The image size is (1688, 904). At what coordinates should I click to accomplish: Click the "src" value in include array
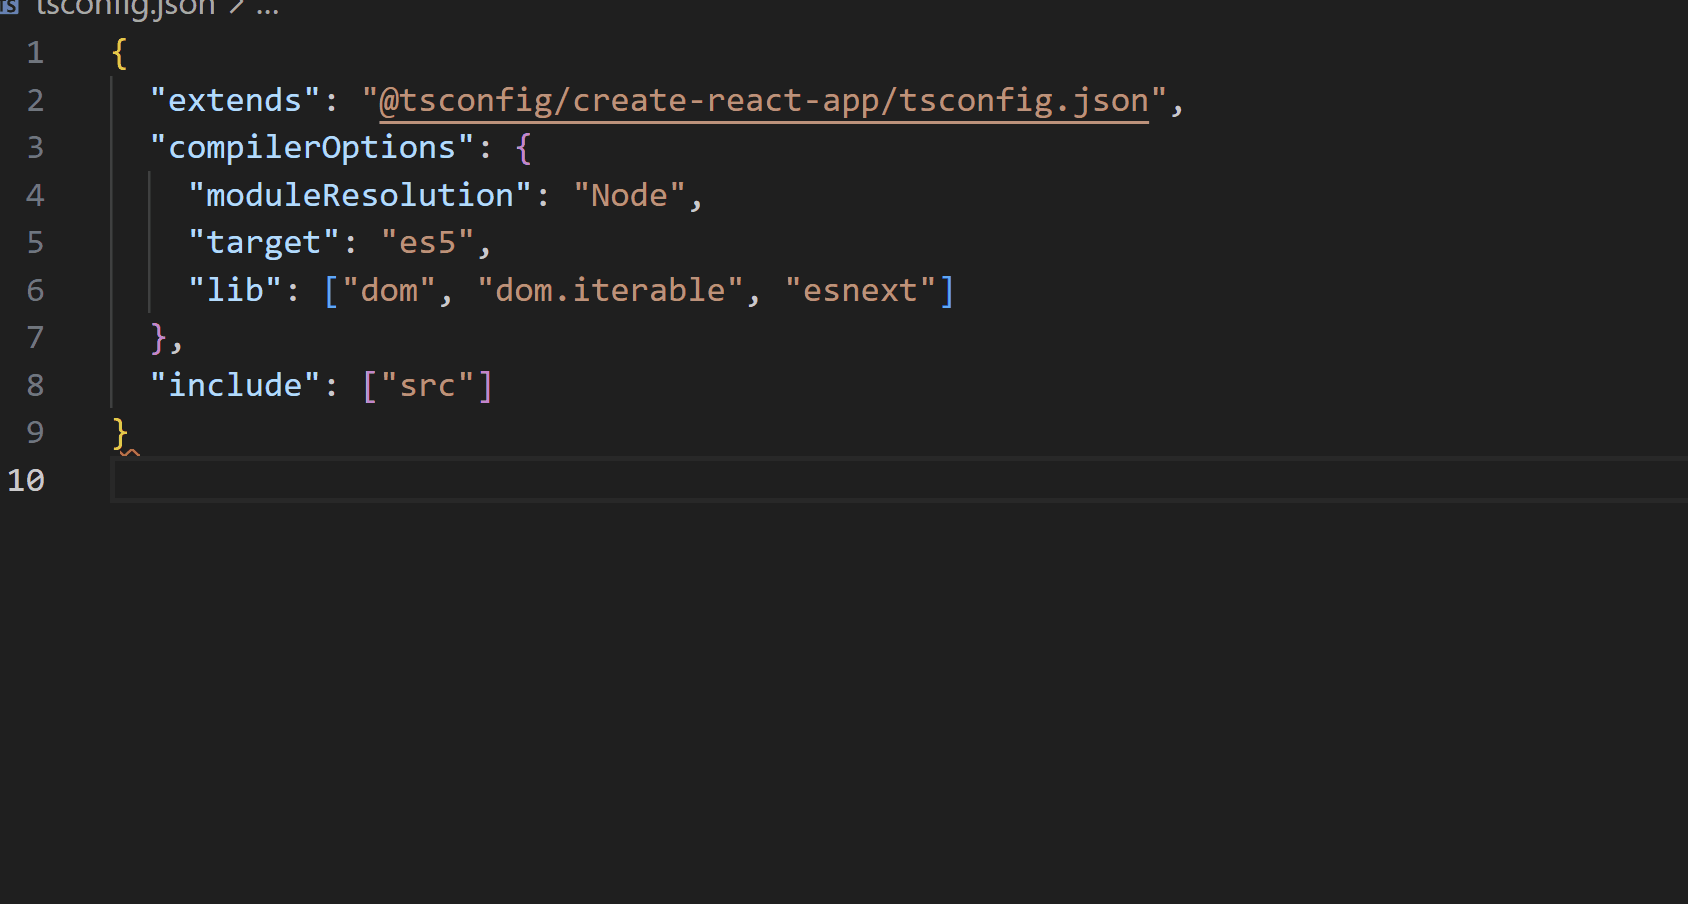coord(428,384)
